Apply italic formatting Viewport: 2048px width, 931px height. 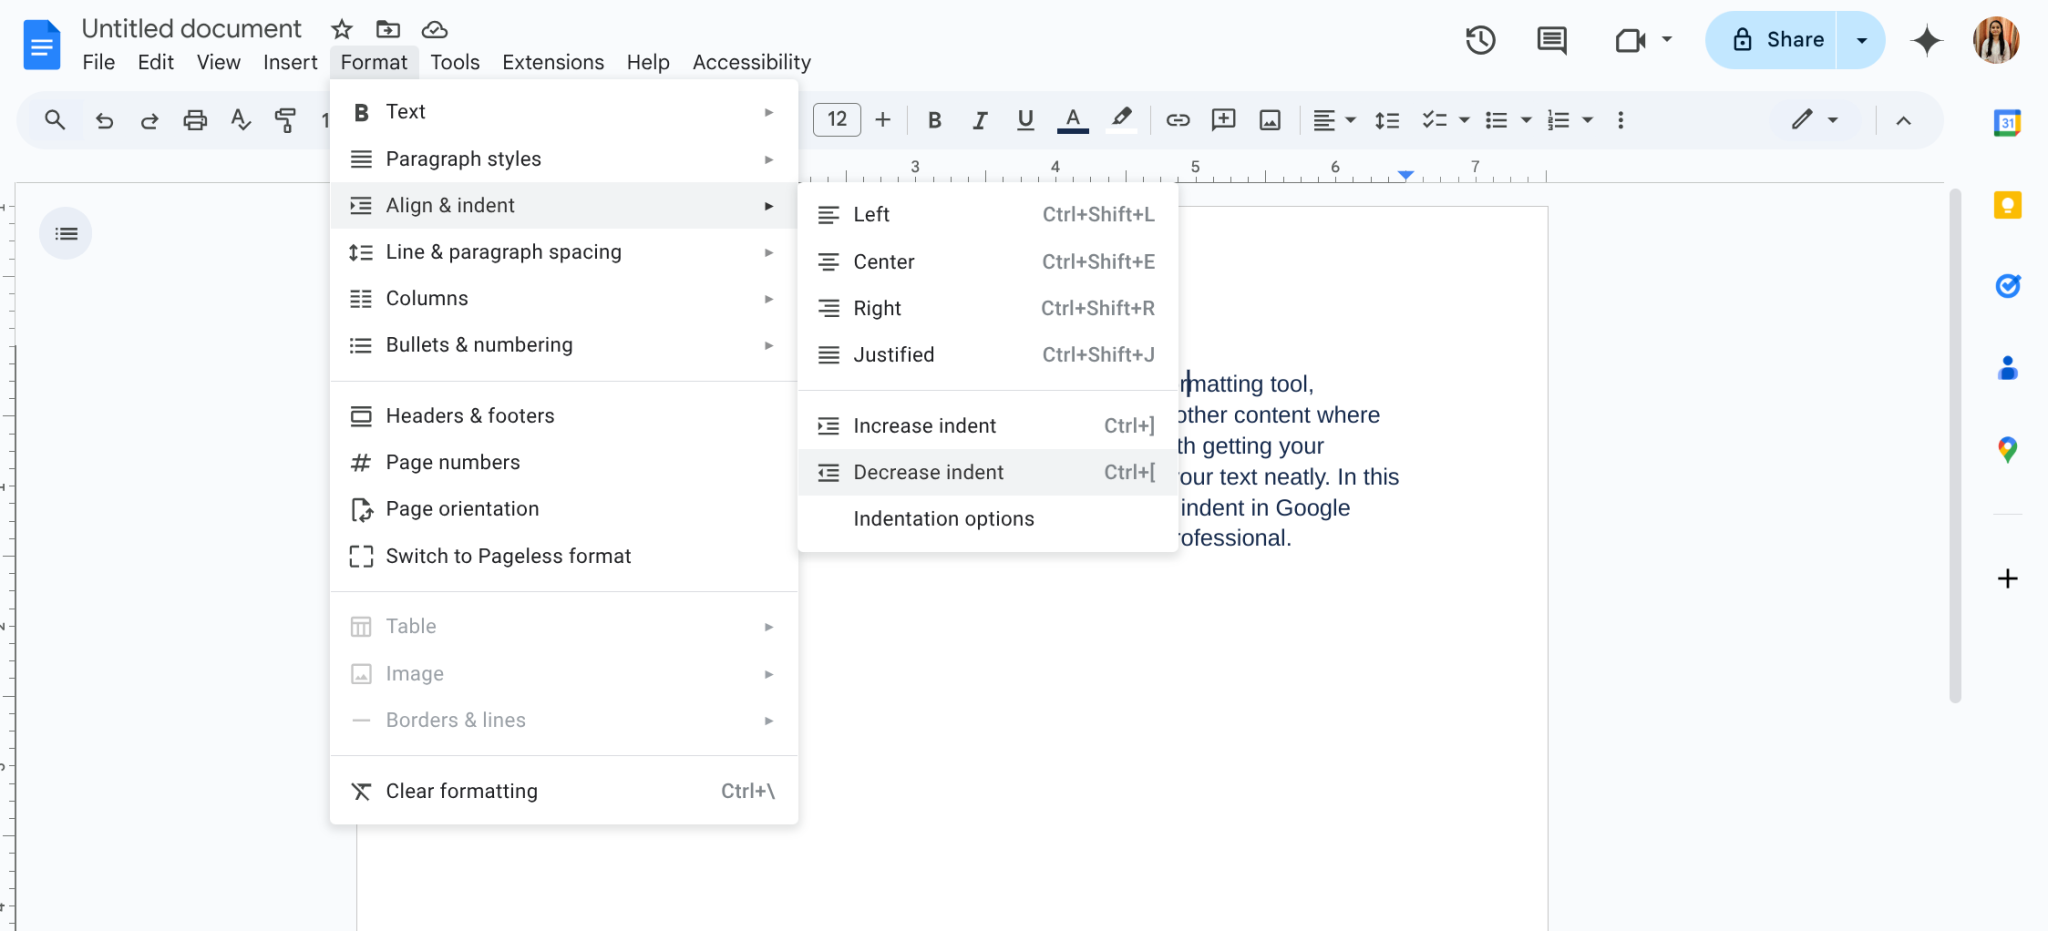[978, 119]
